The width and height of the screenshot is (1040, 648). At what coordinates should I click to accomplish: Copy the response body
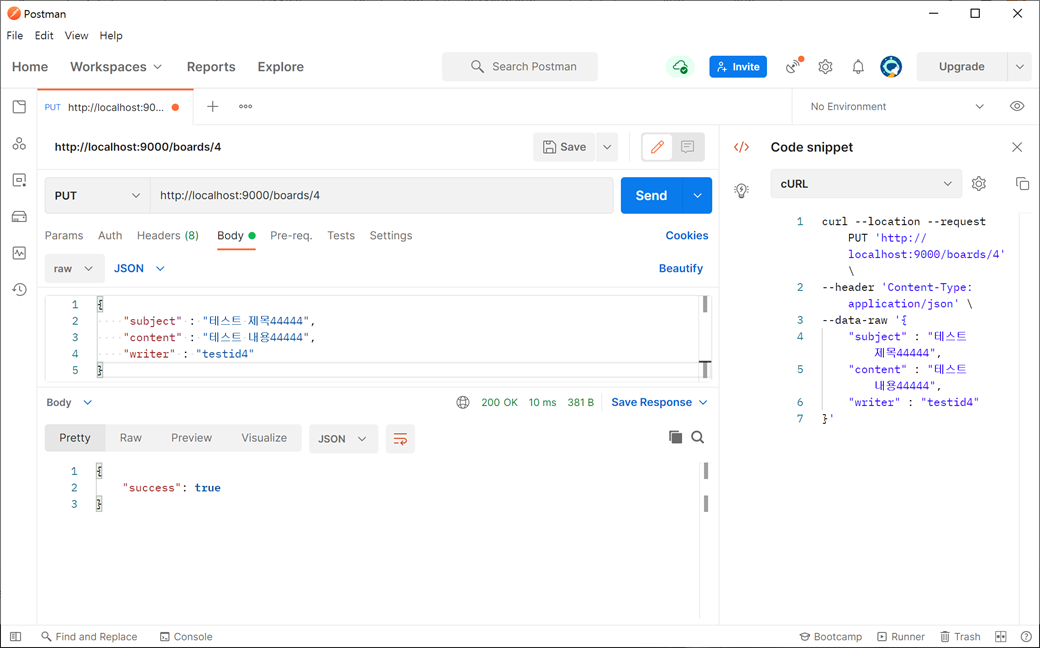675,437
